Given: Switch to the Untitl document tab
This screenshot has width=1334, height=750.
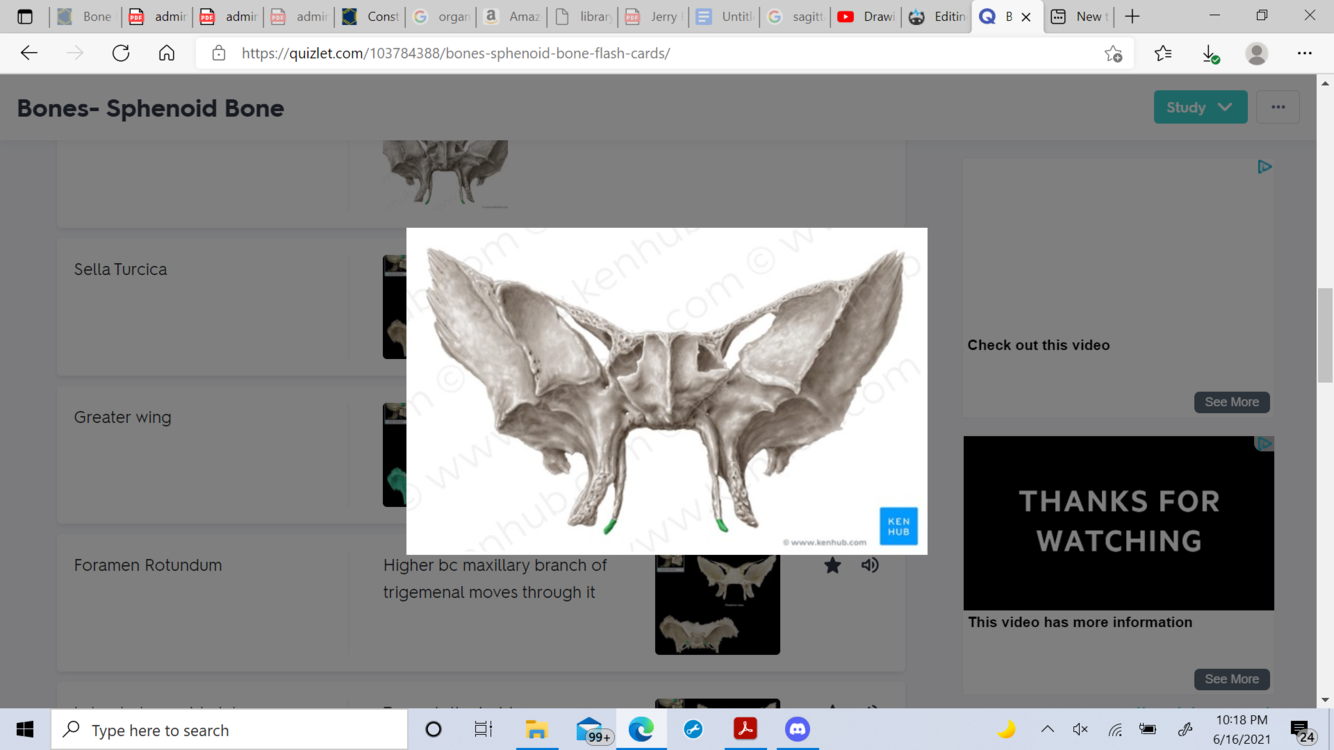Looking at the screenshot, I should (724, 17).
